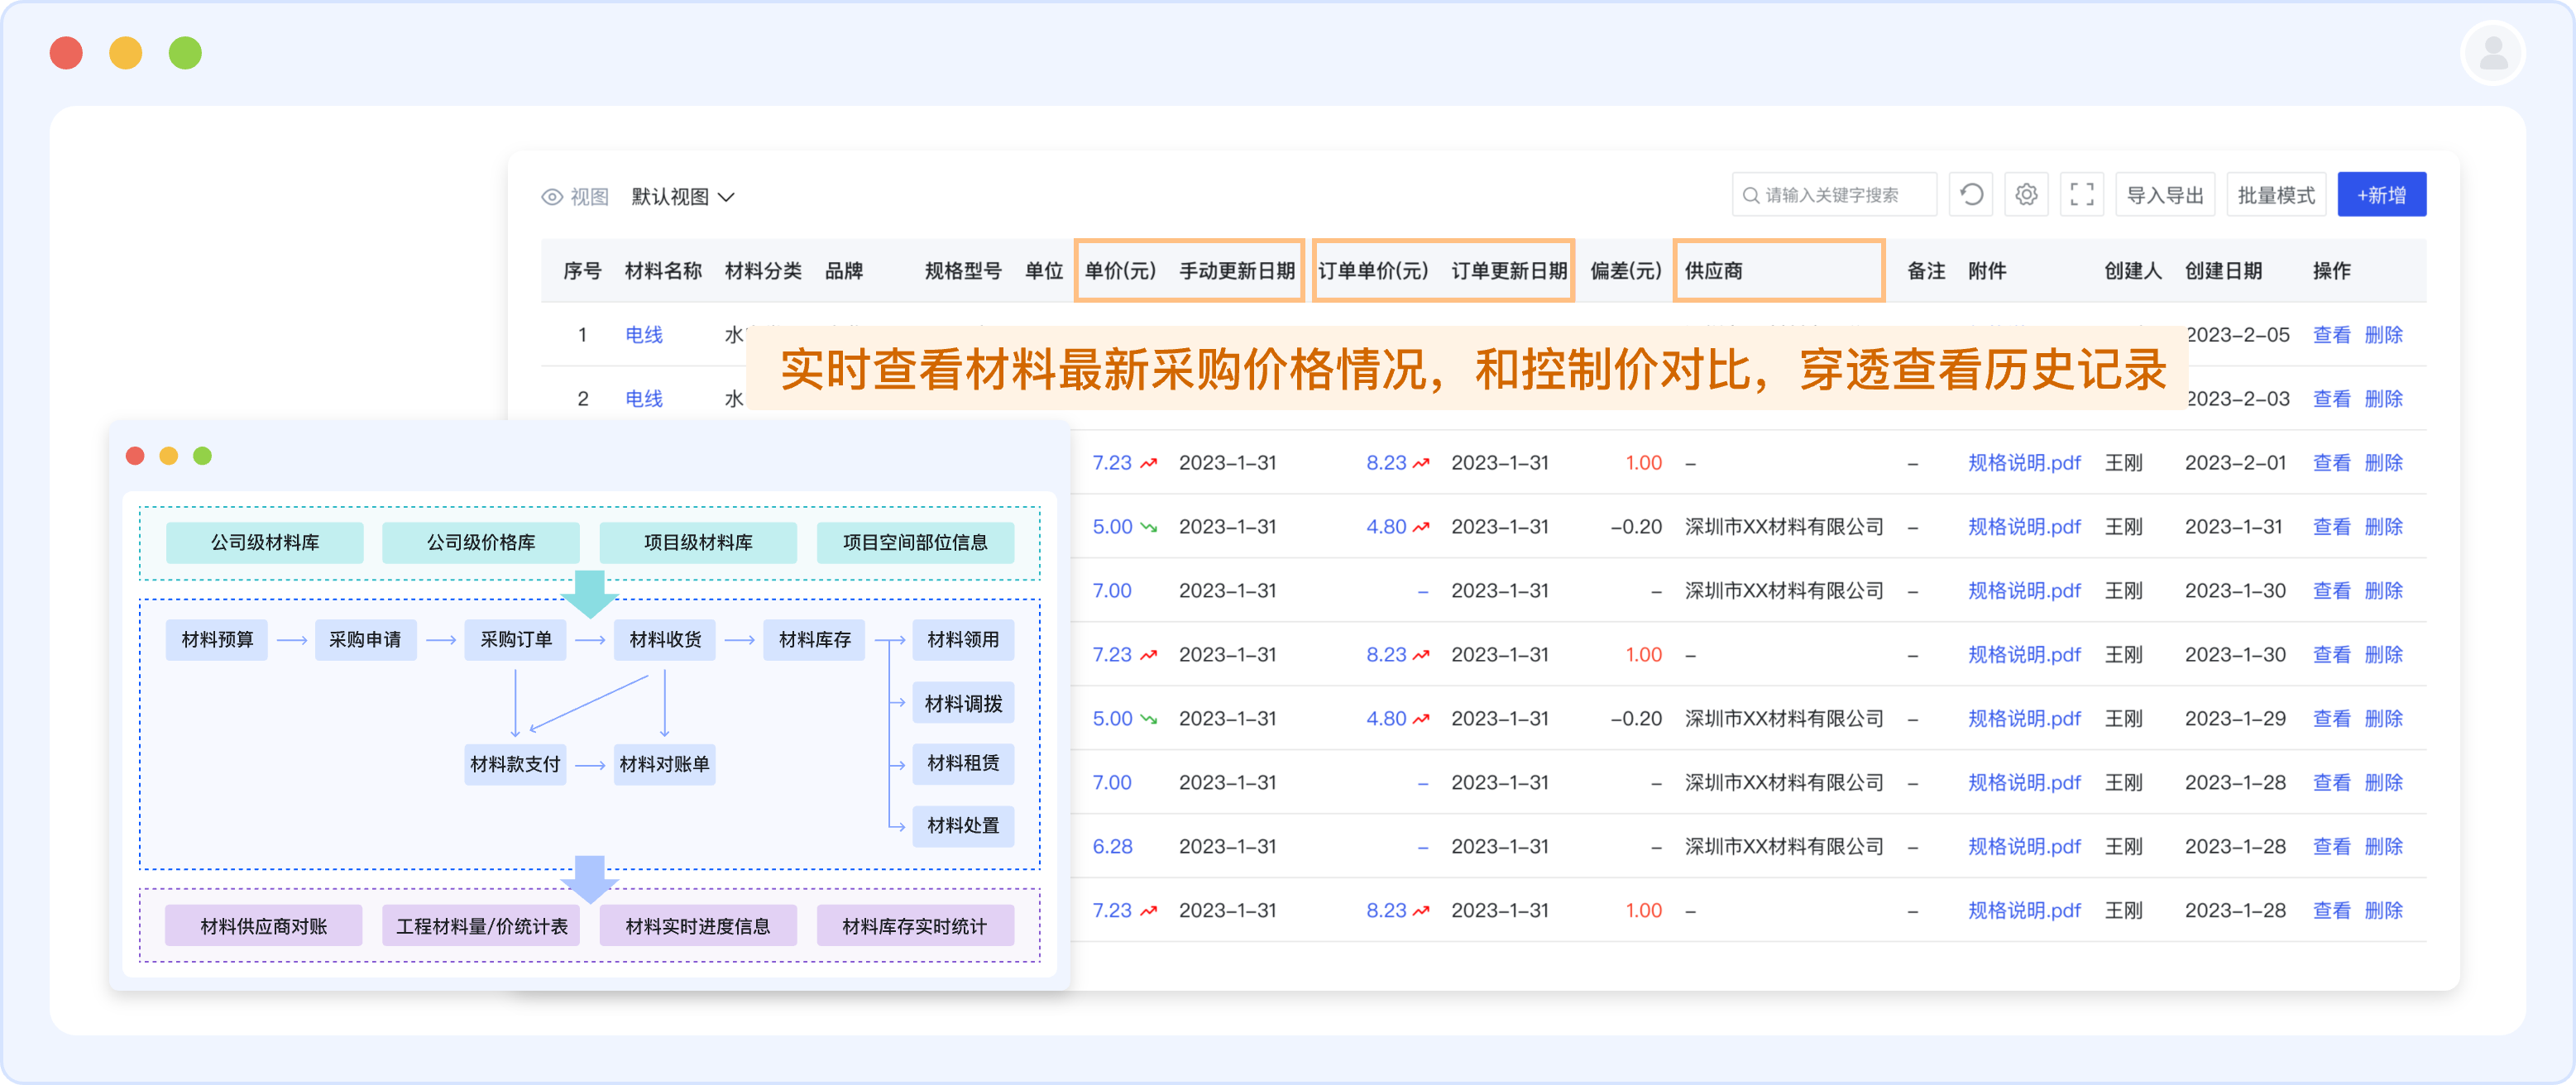Select the 材料领用 flow node
This screenshot has width=2576, height=1085.
tap(963, 640)
